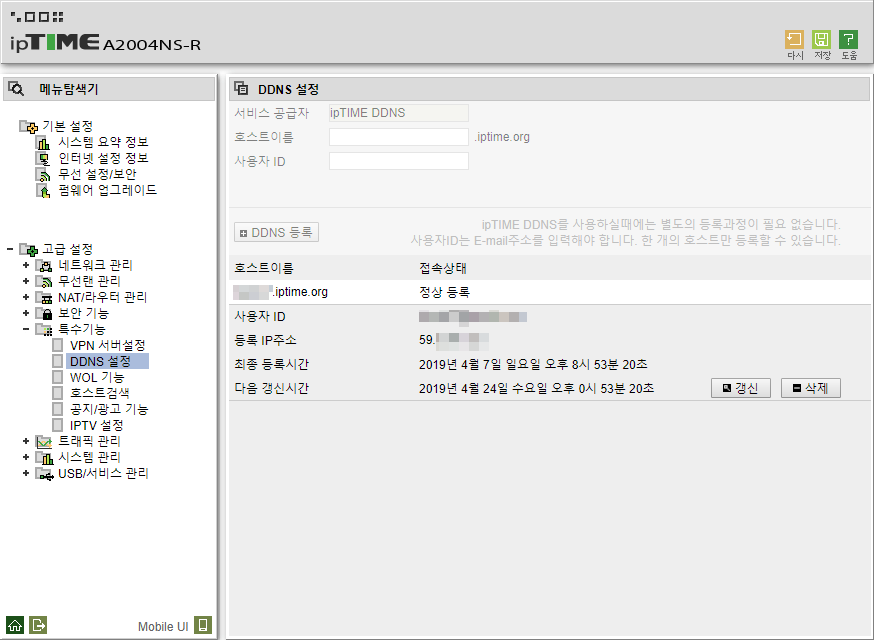
Task: Switch to the Mobile UI phone icon
Action: click(x=203, y=625)
